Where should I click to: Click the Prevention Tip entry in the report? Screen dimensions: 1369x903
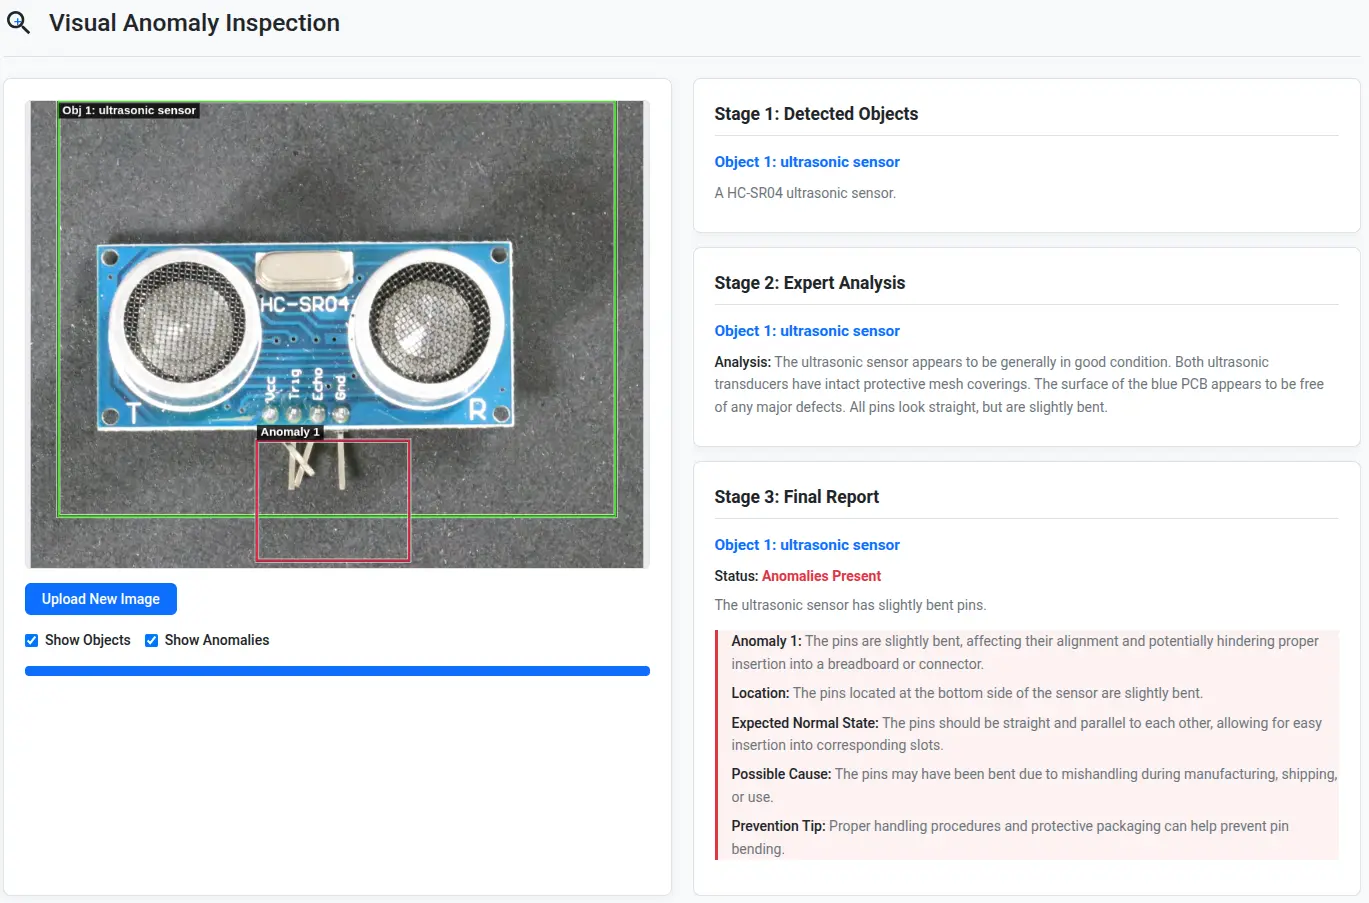[1010, 837]
